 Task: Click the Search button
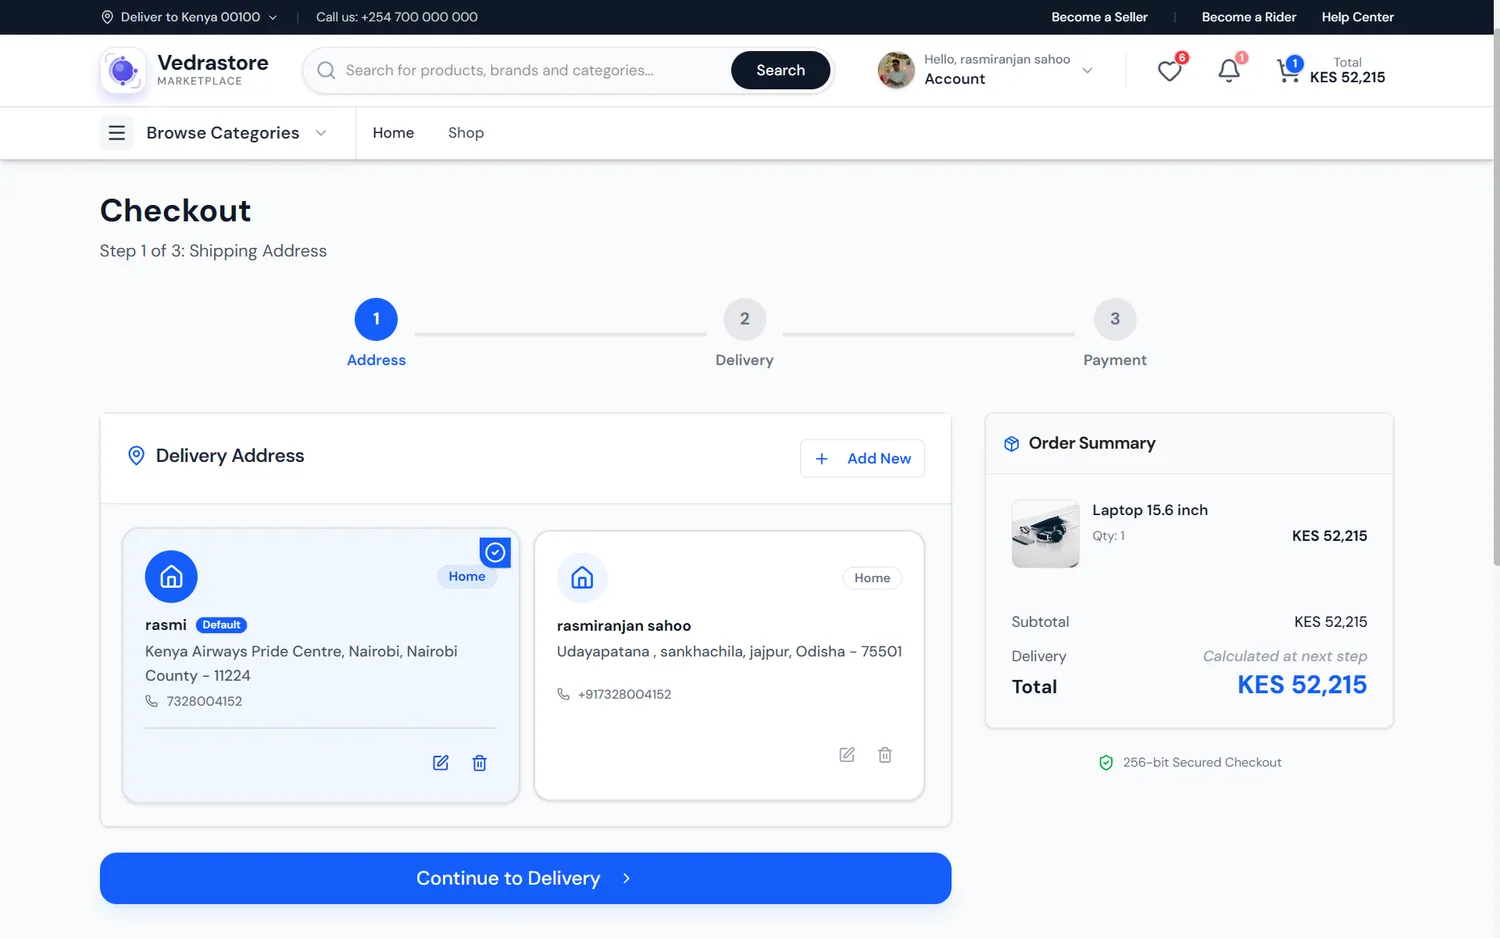point(781,70)
